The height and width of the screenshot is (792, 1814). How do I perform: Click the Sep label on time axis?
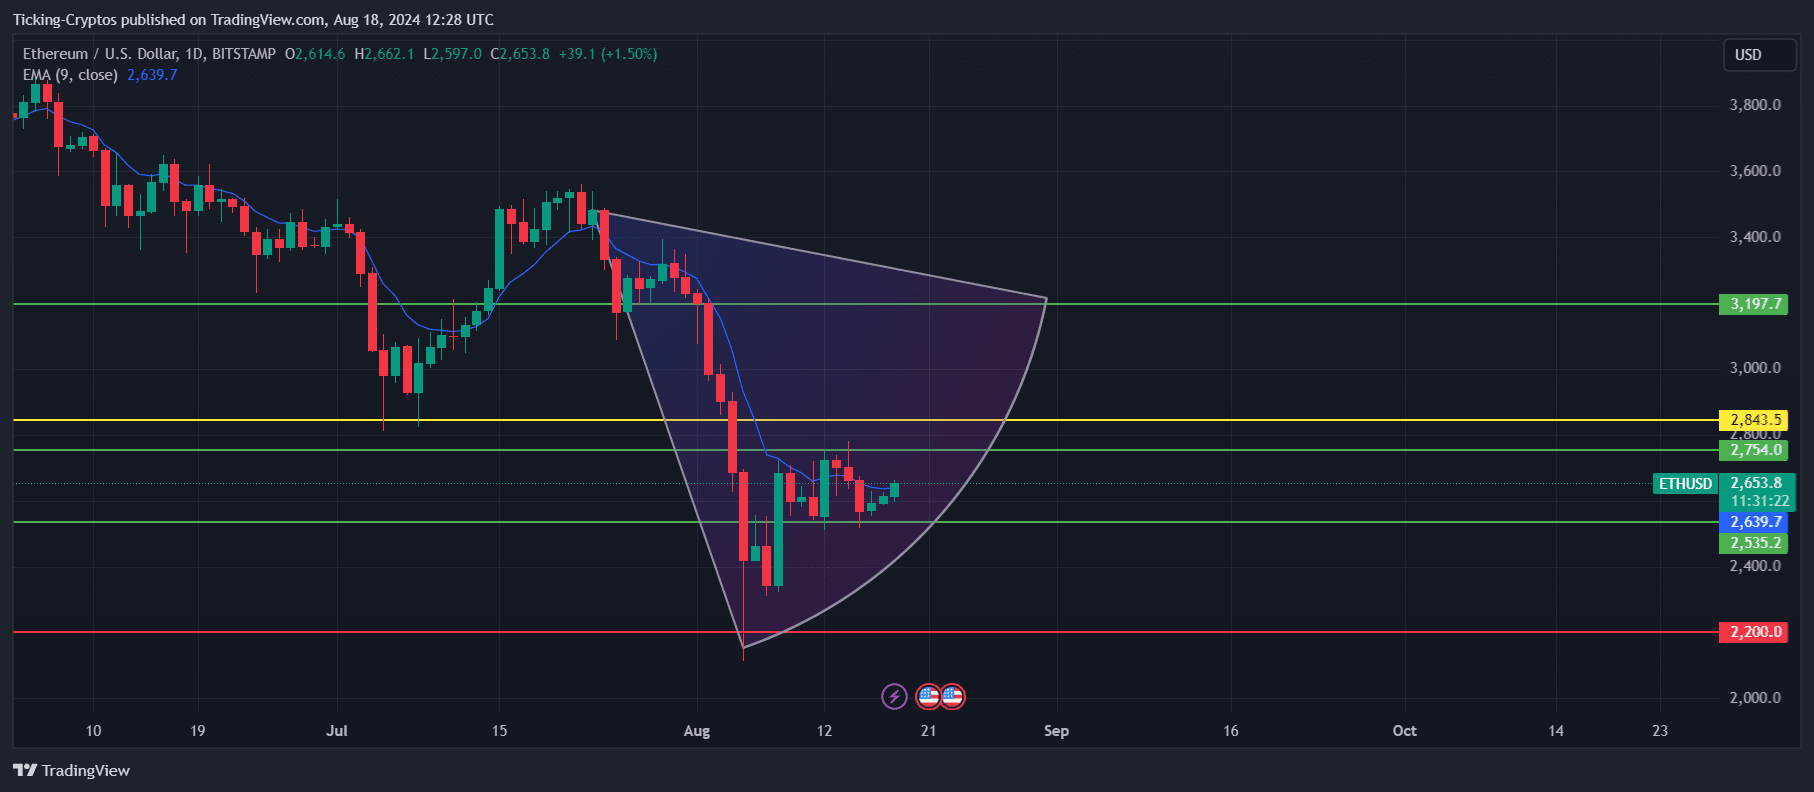[1056, 731]
